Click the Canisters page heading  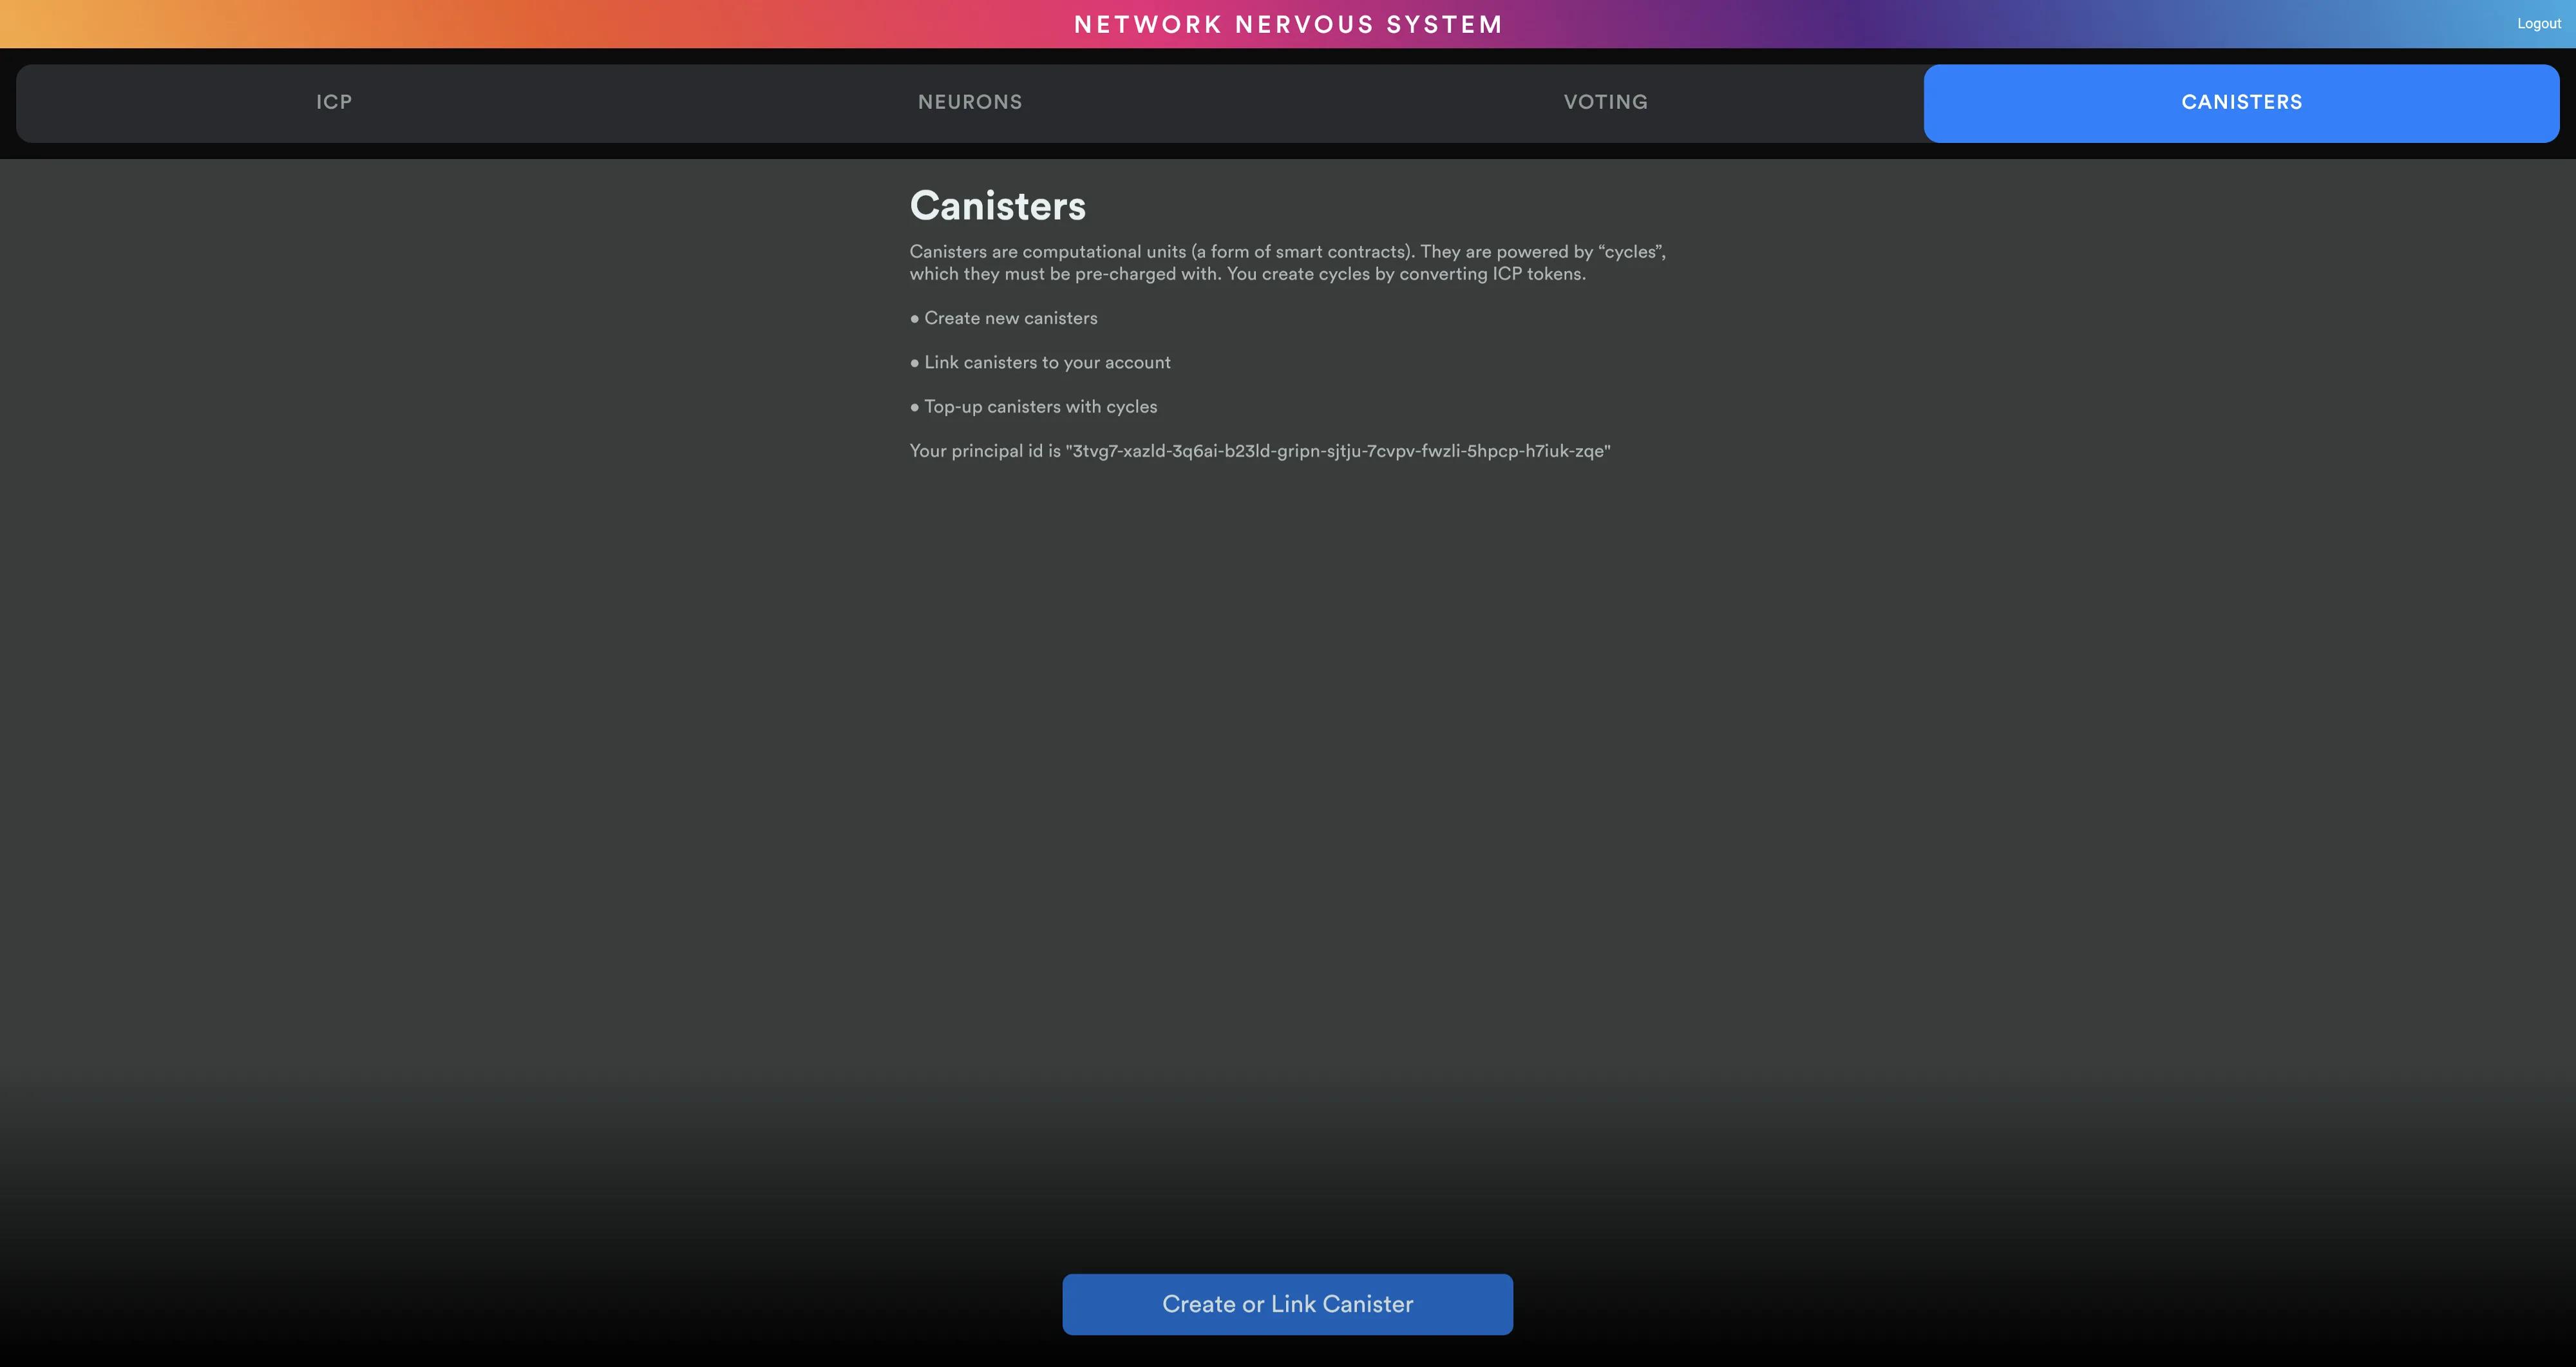997,206
